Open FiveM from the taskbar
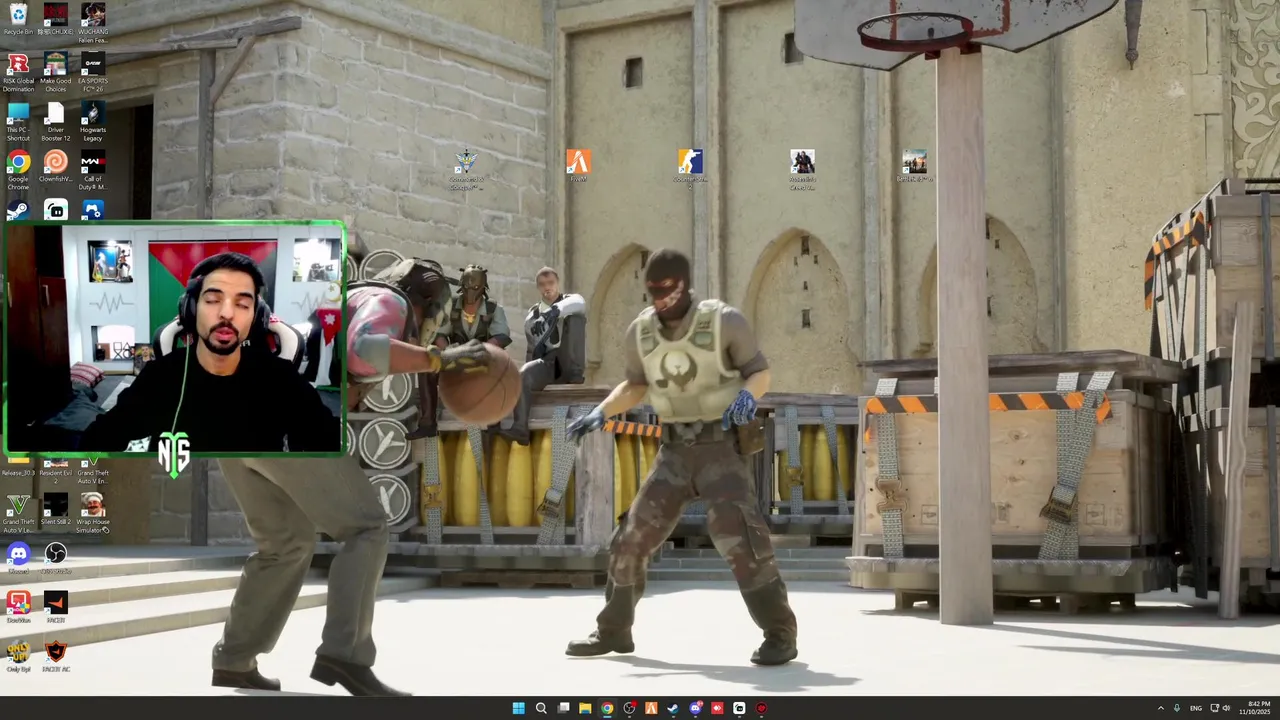 (x=651, y=708)
